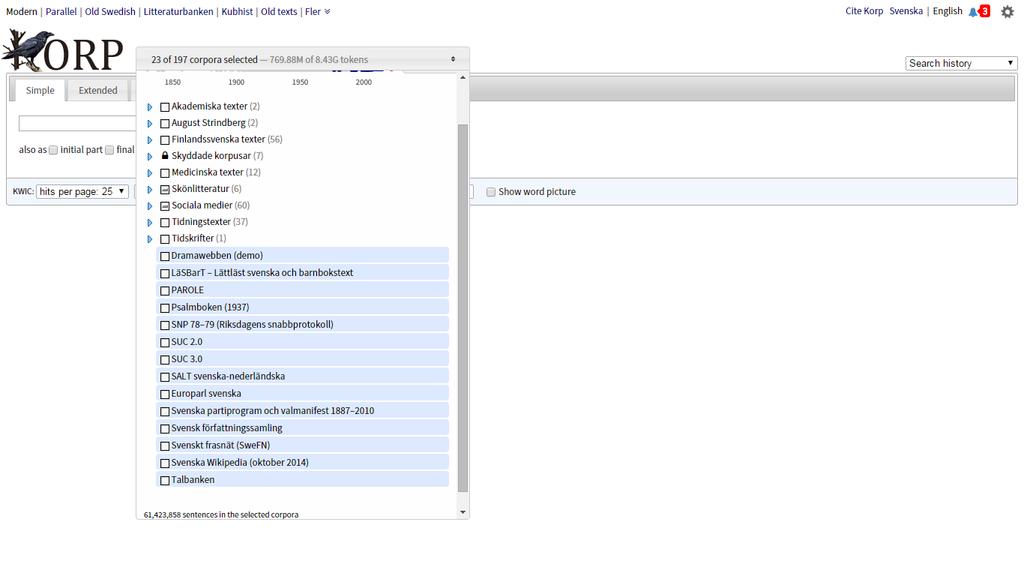Tick Svenska partiprogram och valmanifest checkbox
This screenshot has height=576, width=1024.
pos(165,411)
